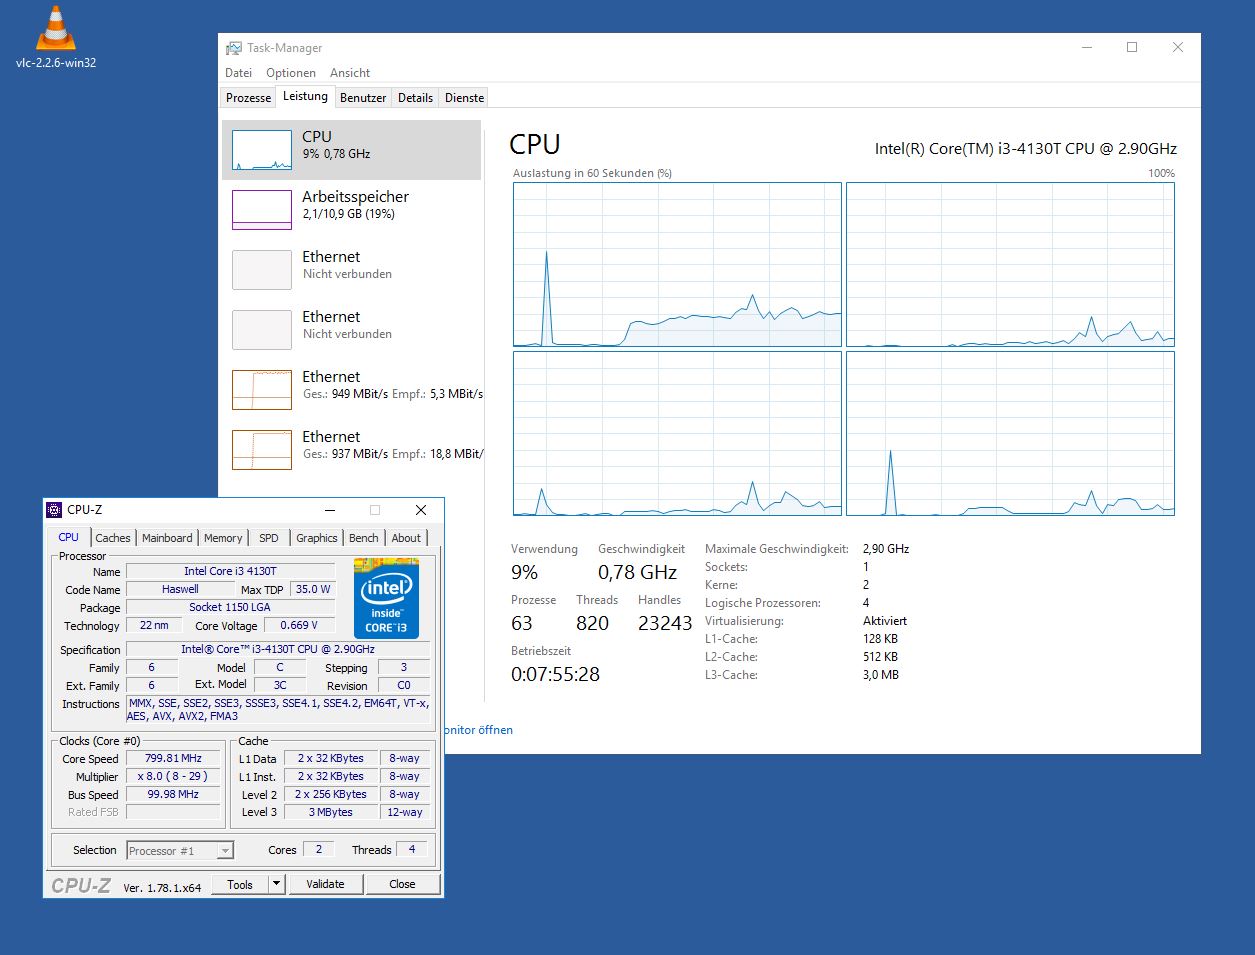This screenshot has width=1255, height=955.
Task: Click the Intel(R) Core(TM) i3-4130T heading in Task-Manager
Action: point(1026,148)
